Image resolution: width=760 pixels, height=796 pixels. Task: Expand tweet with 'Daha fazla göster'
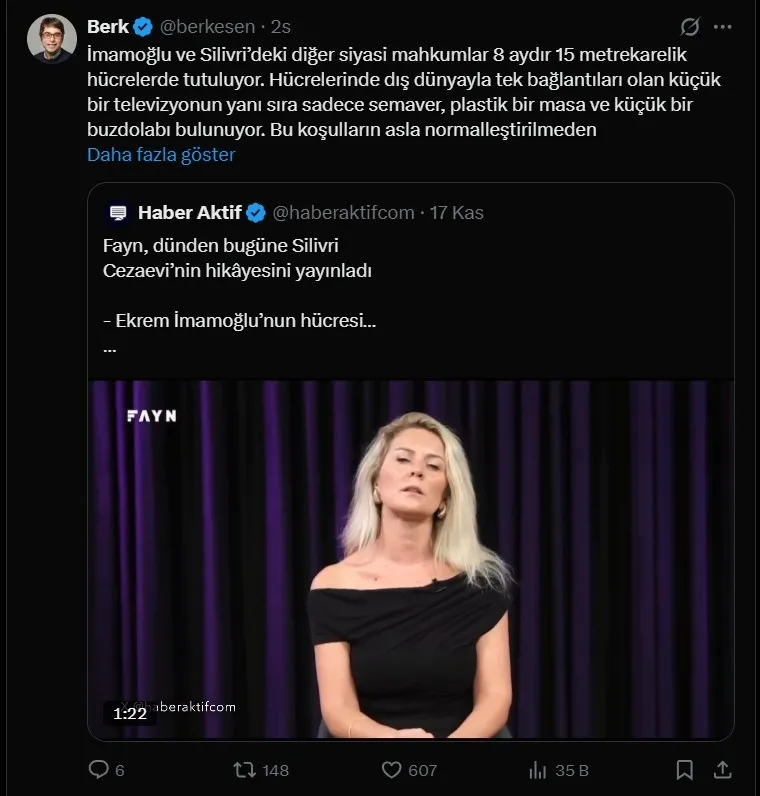pos(161,154)
